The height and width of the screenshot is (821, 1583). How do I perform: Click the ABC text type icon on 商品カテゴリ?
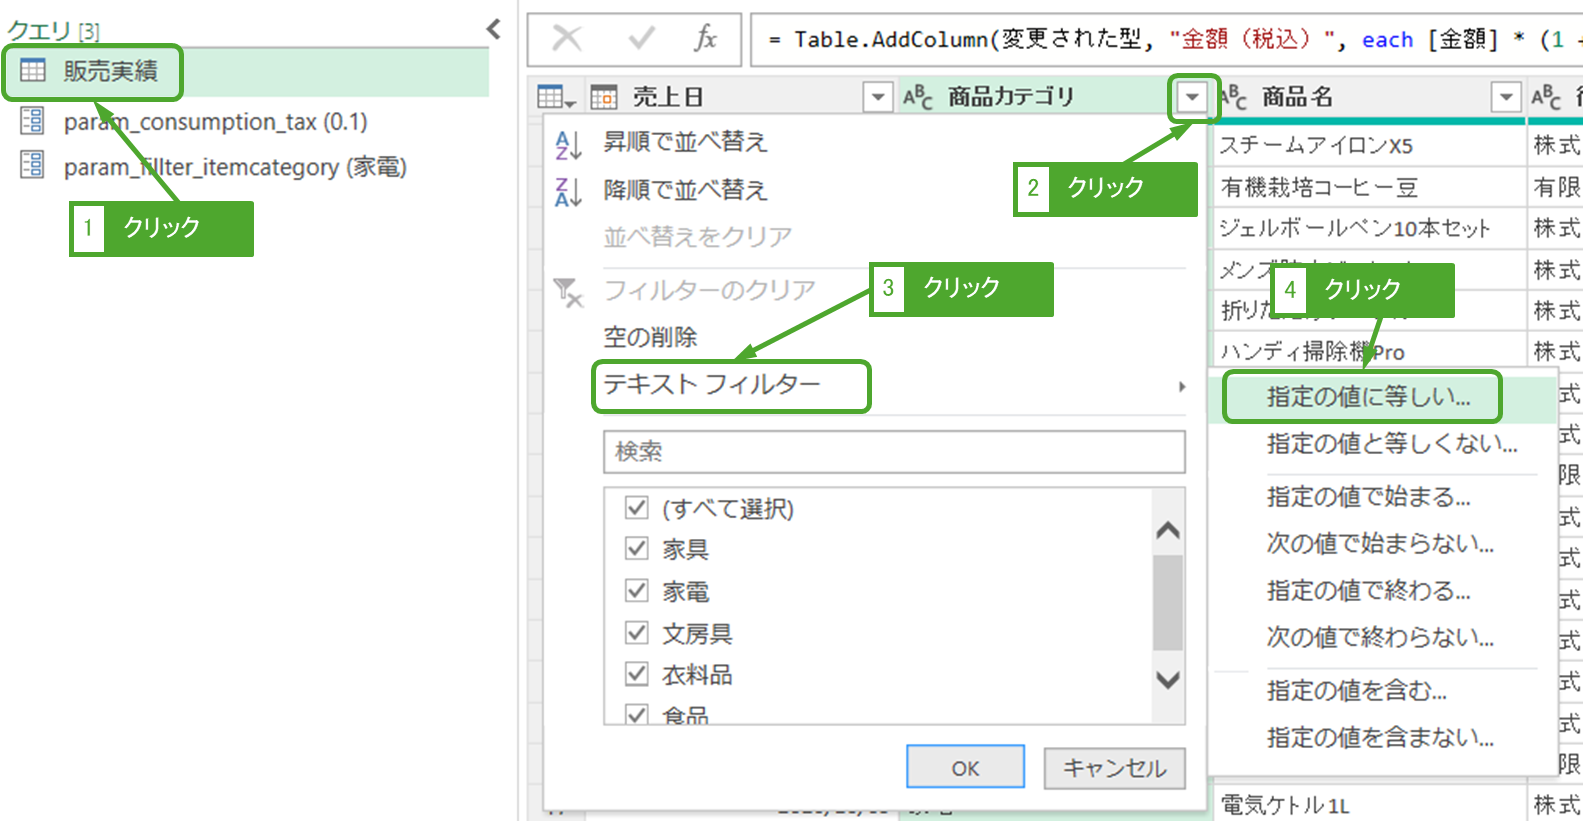click(x=917, y=97)
